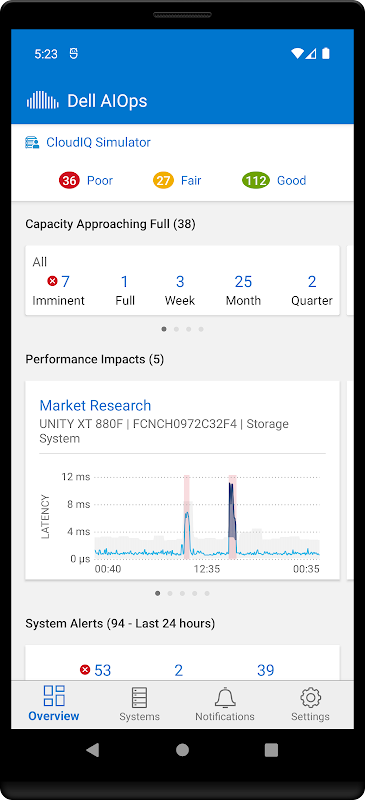Tap the red error icon beside 53 alerts
The width and height of the screenshot is (365, 800).
[85, 670]
